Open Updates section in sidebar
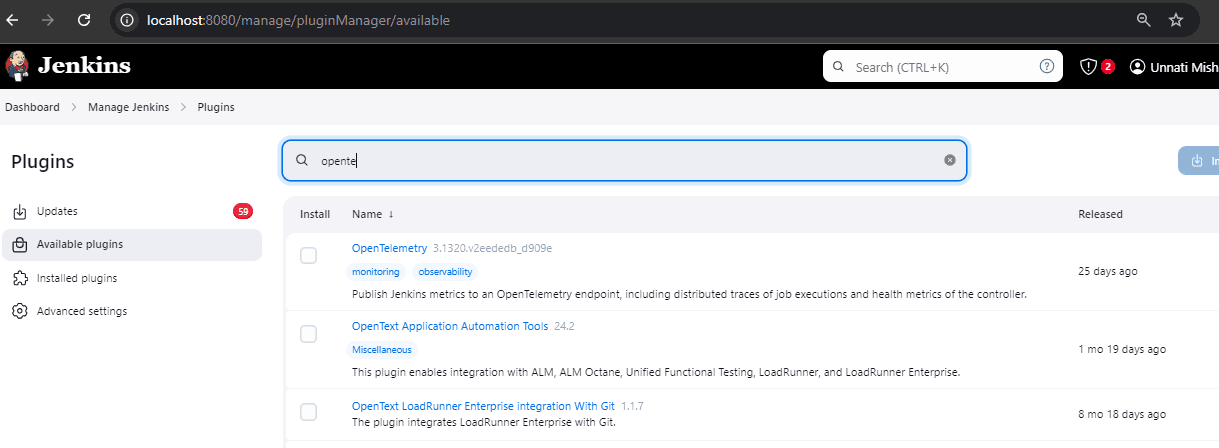1219x448 pixels. pyautogui.click(x=131, y=211)
